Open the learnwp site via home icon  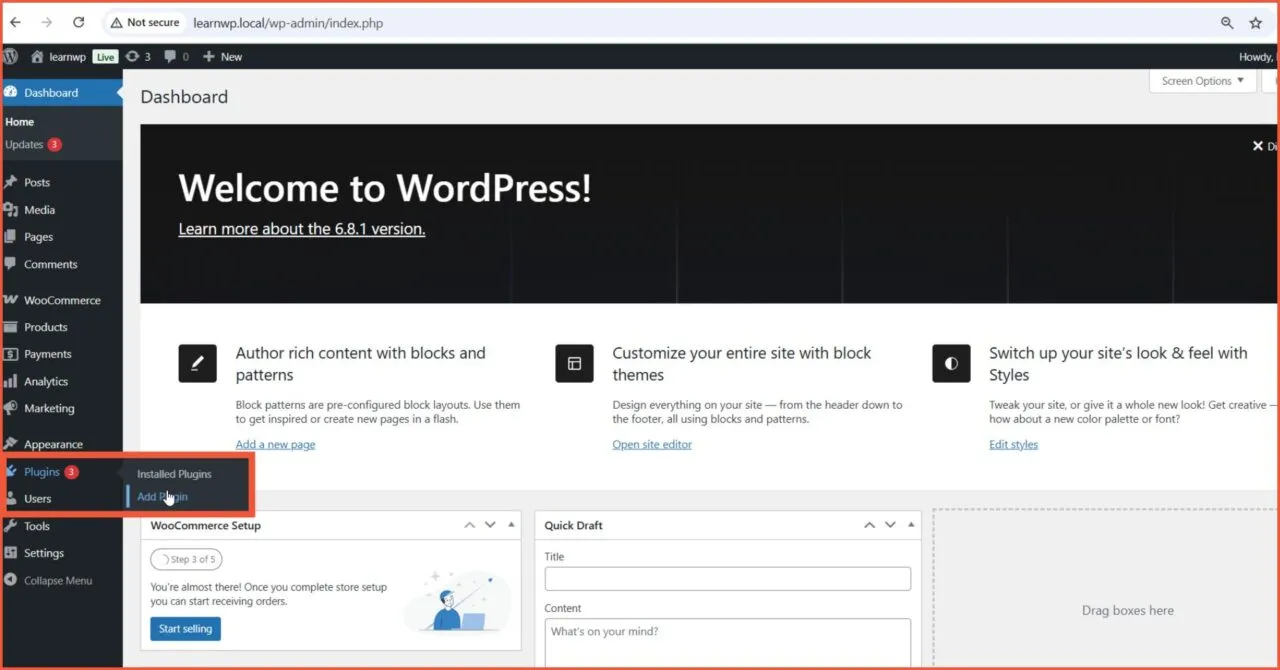(x=38, y=56)
